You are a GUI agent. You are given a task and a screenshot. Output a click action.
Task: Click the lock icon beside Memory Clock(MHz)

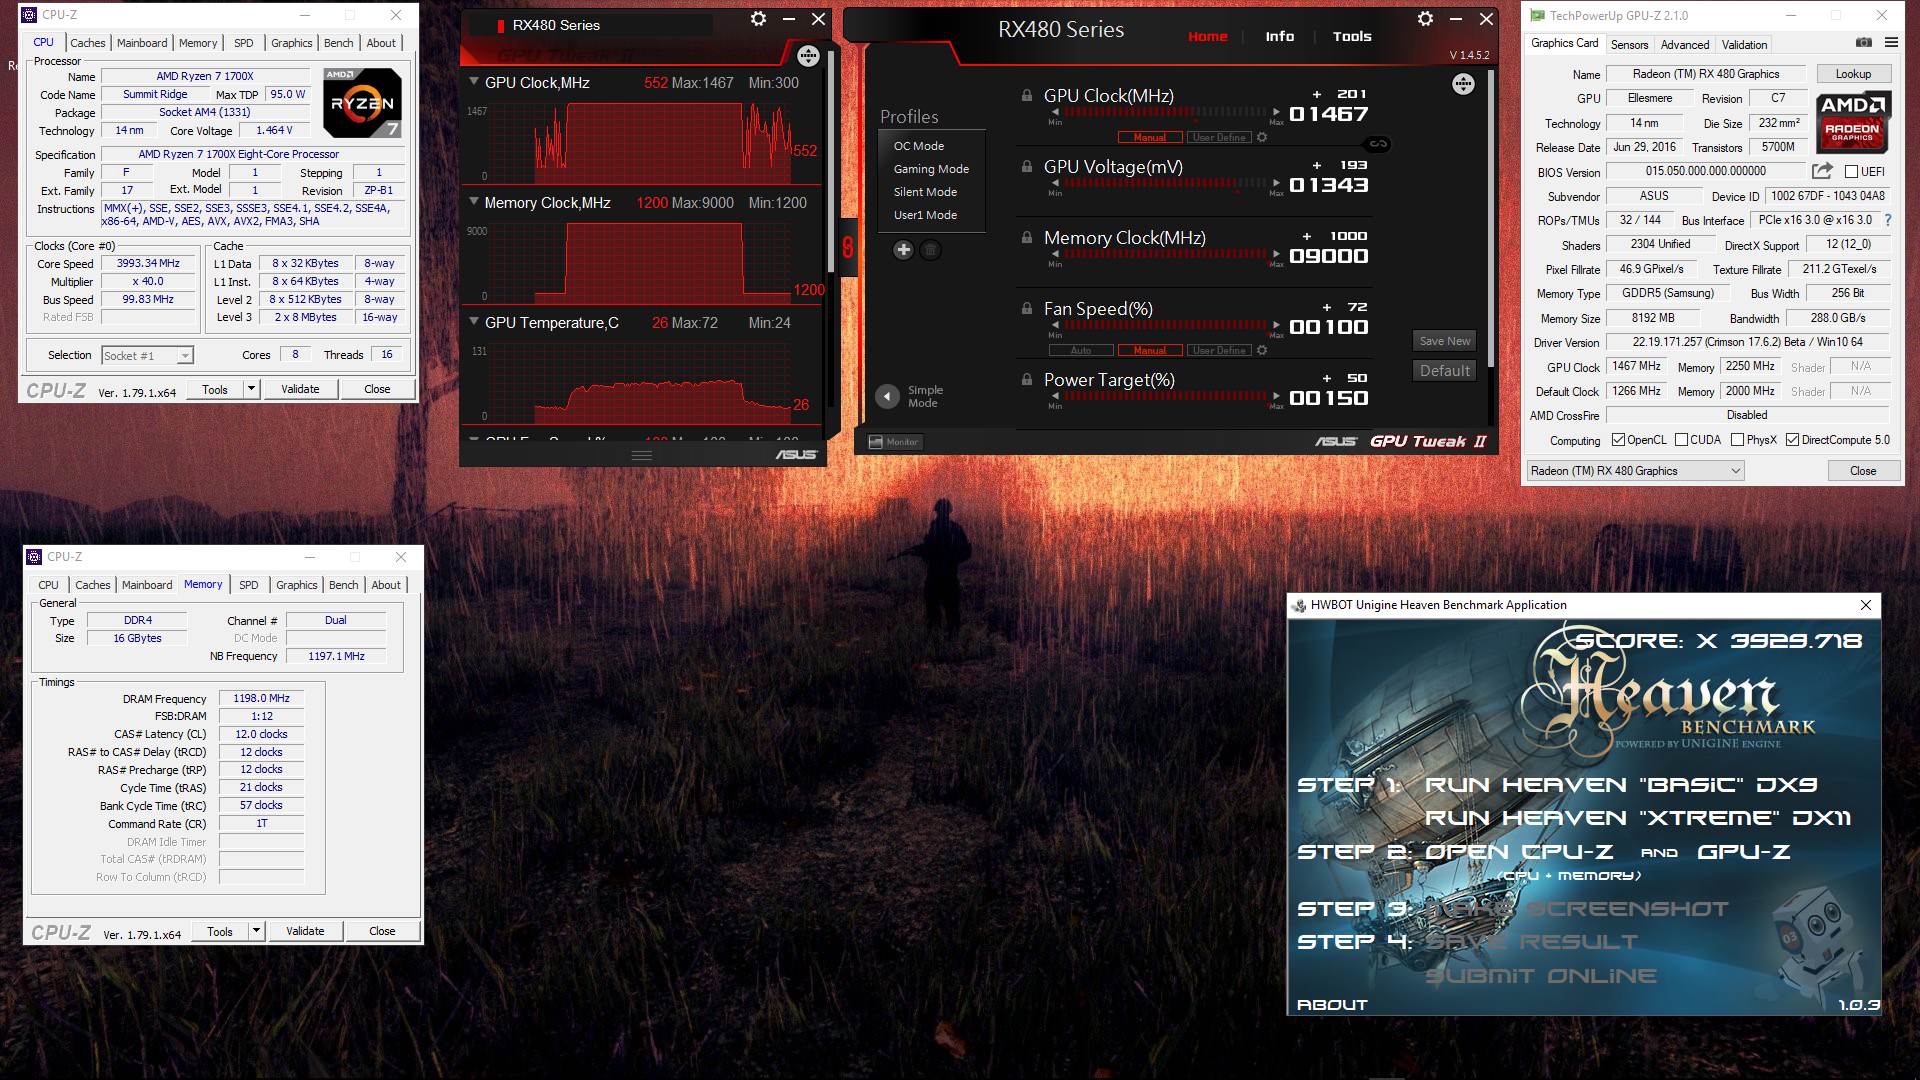[x=1026, y=238]
